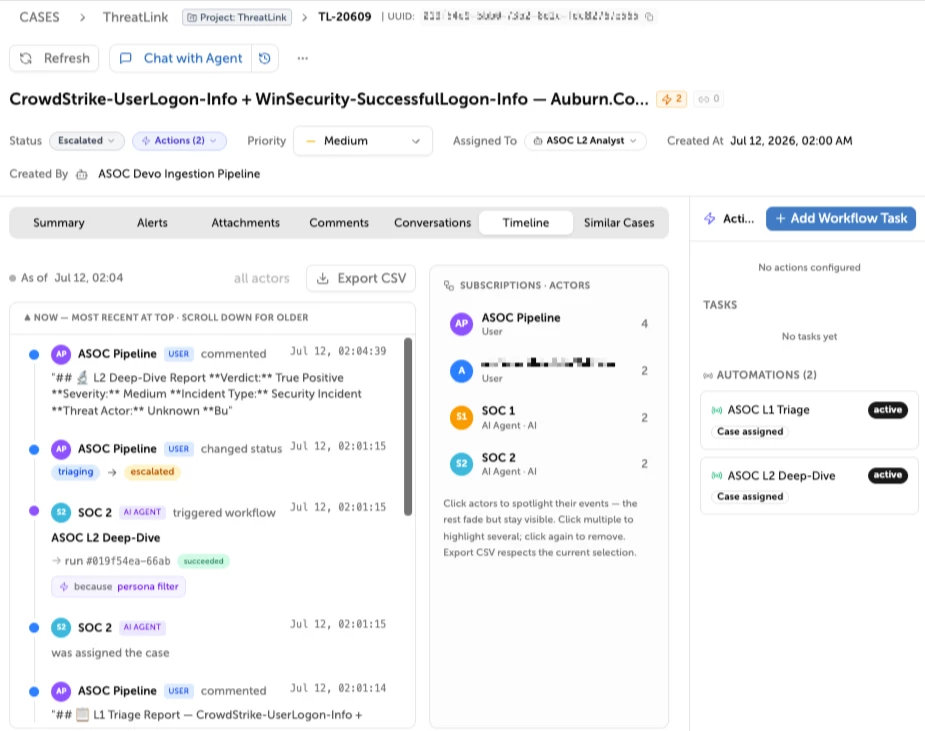This screenshot has height=731, width=925.
Task: Click the Add Workflow Task button
Action: [x=841, y=218]
